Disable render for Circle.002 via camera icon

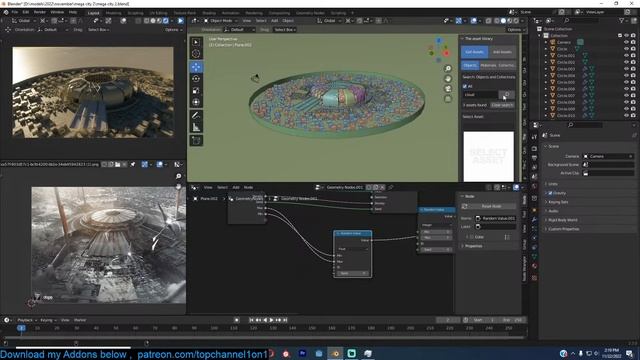(x=633, y=62)
